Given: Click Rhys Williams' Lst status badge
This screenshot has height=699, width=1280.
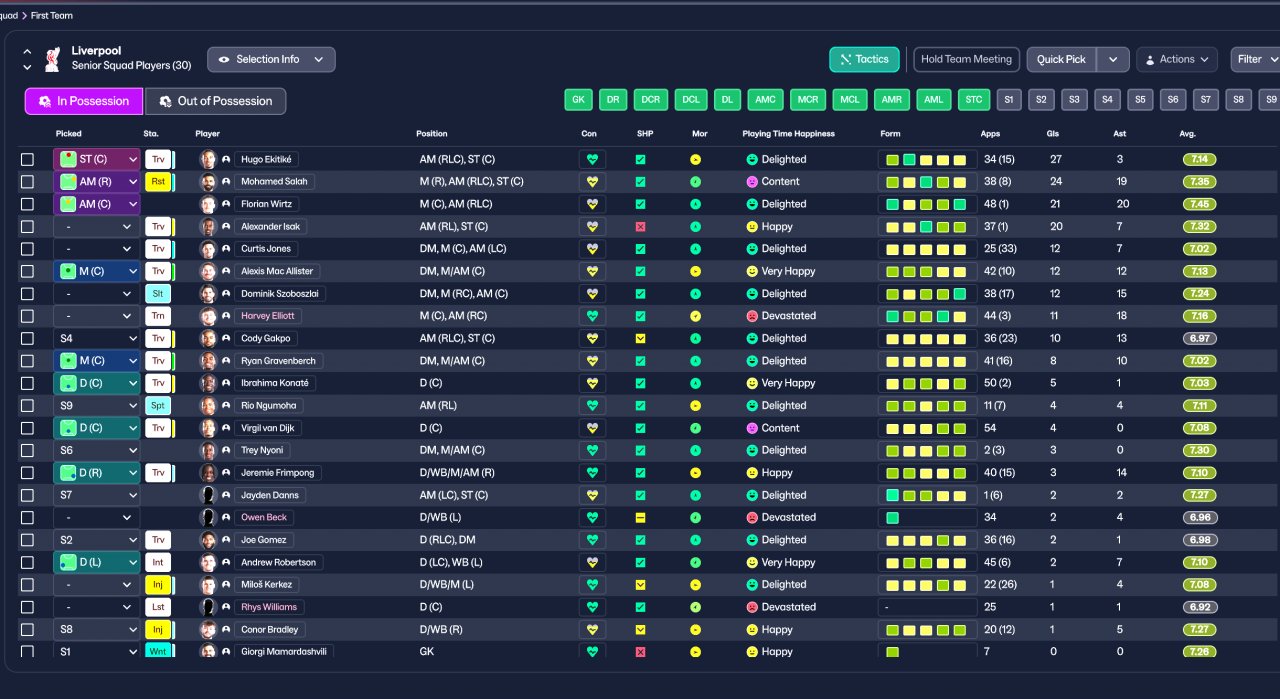Looking at the screenshot, I should [158, 607].
